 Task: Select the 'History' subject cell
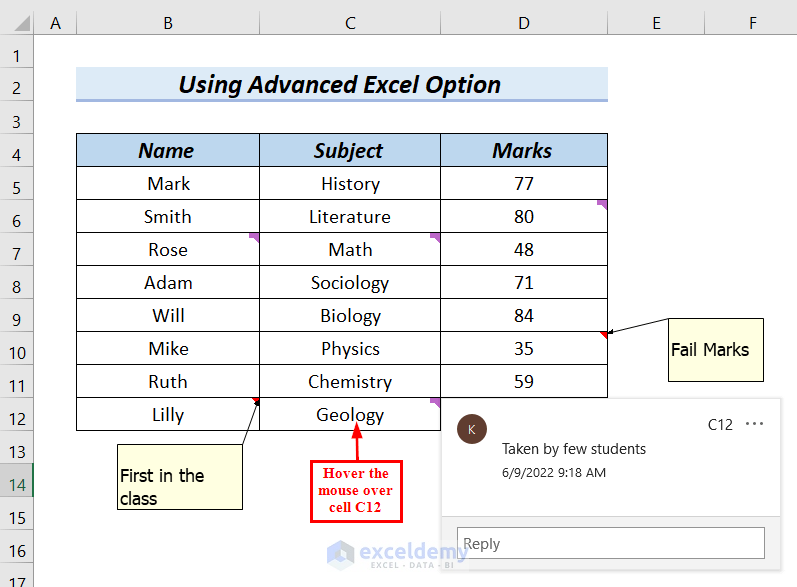pyautogui.click(x=350, y=183)
